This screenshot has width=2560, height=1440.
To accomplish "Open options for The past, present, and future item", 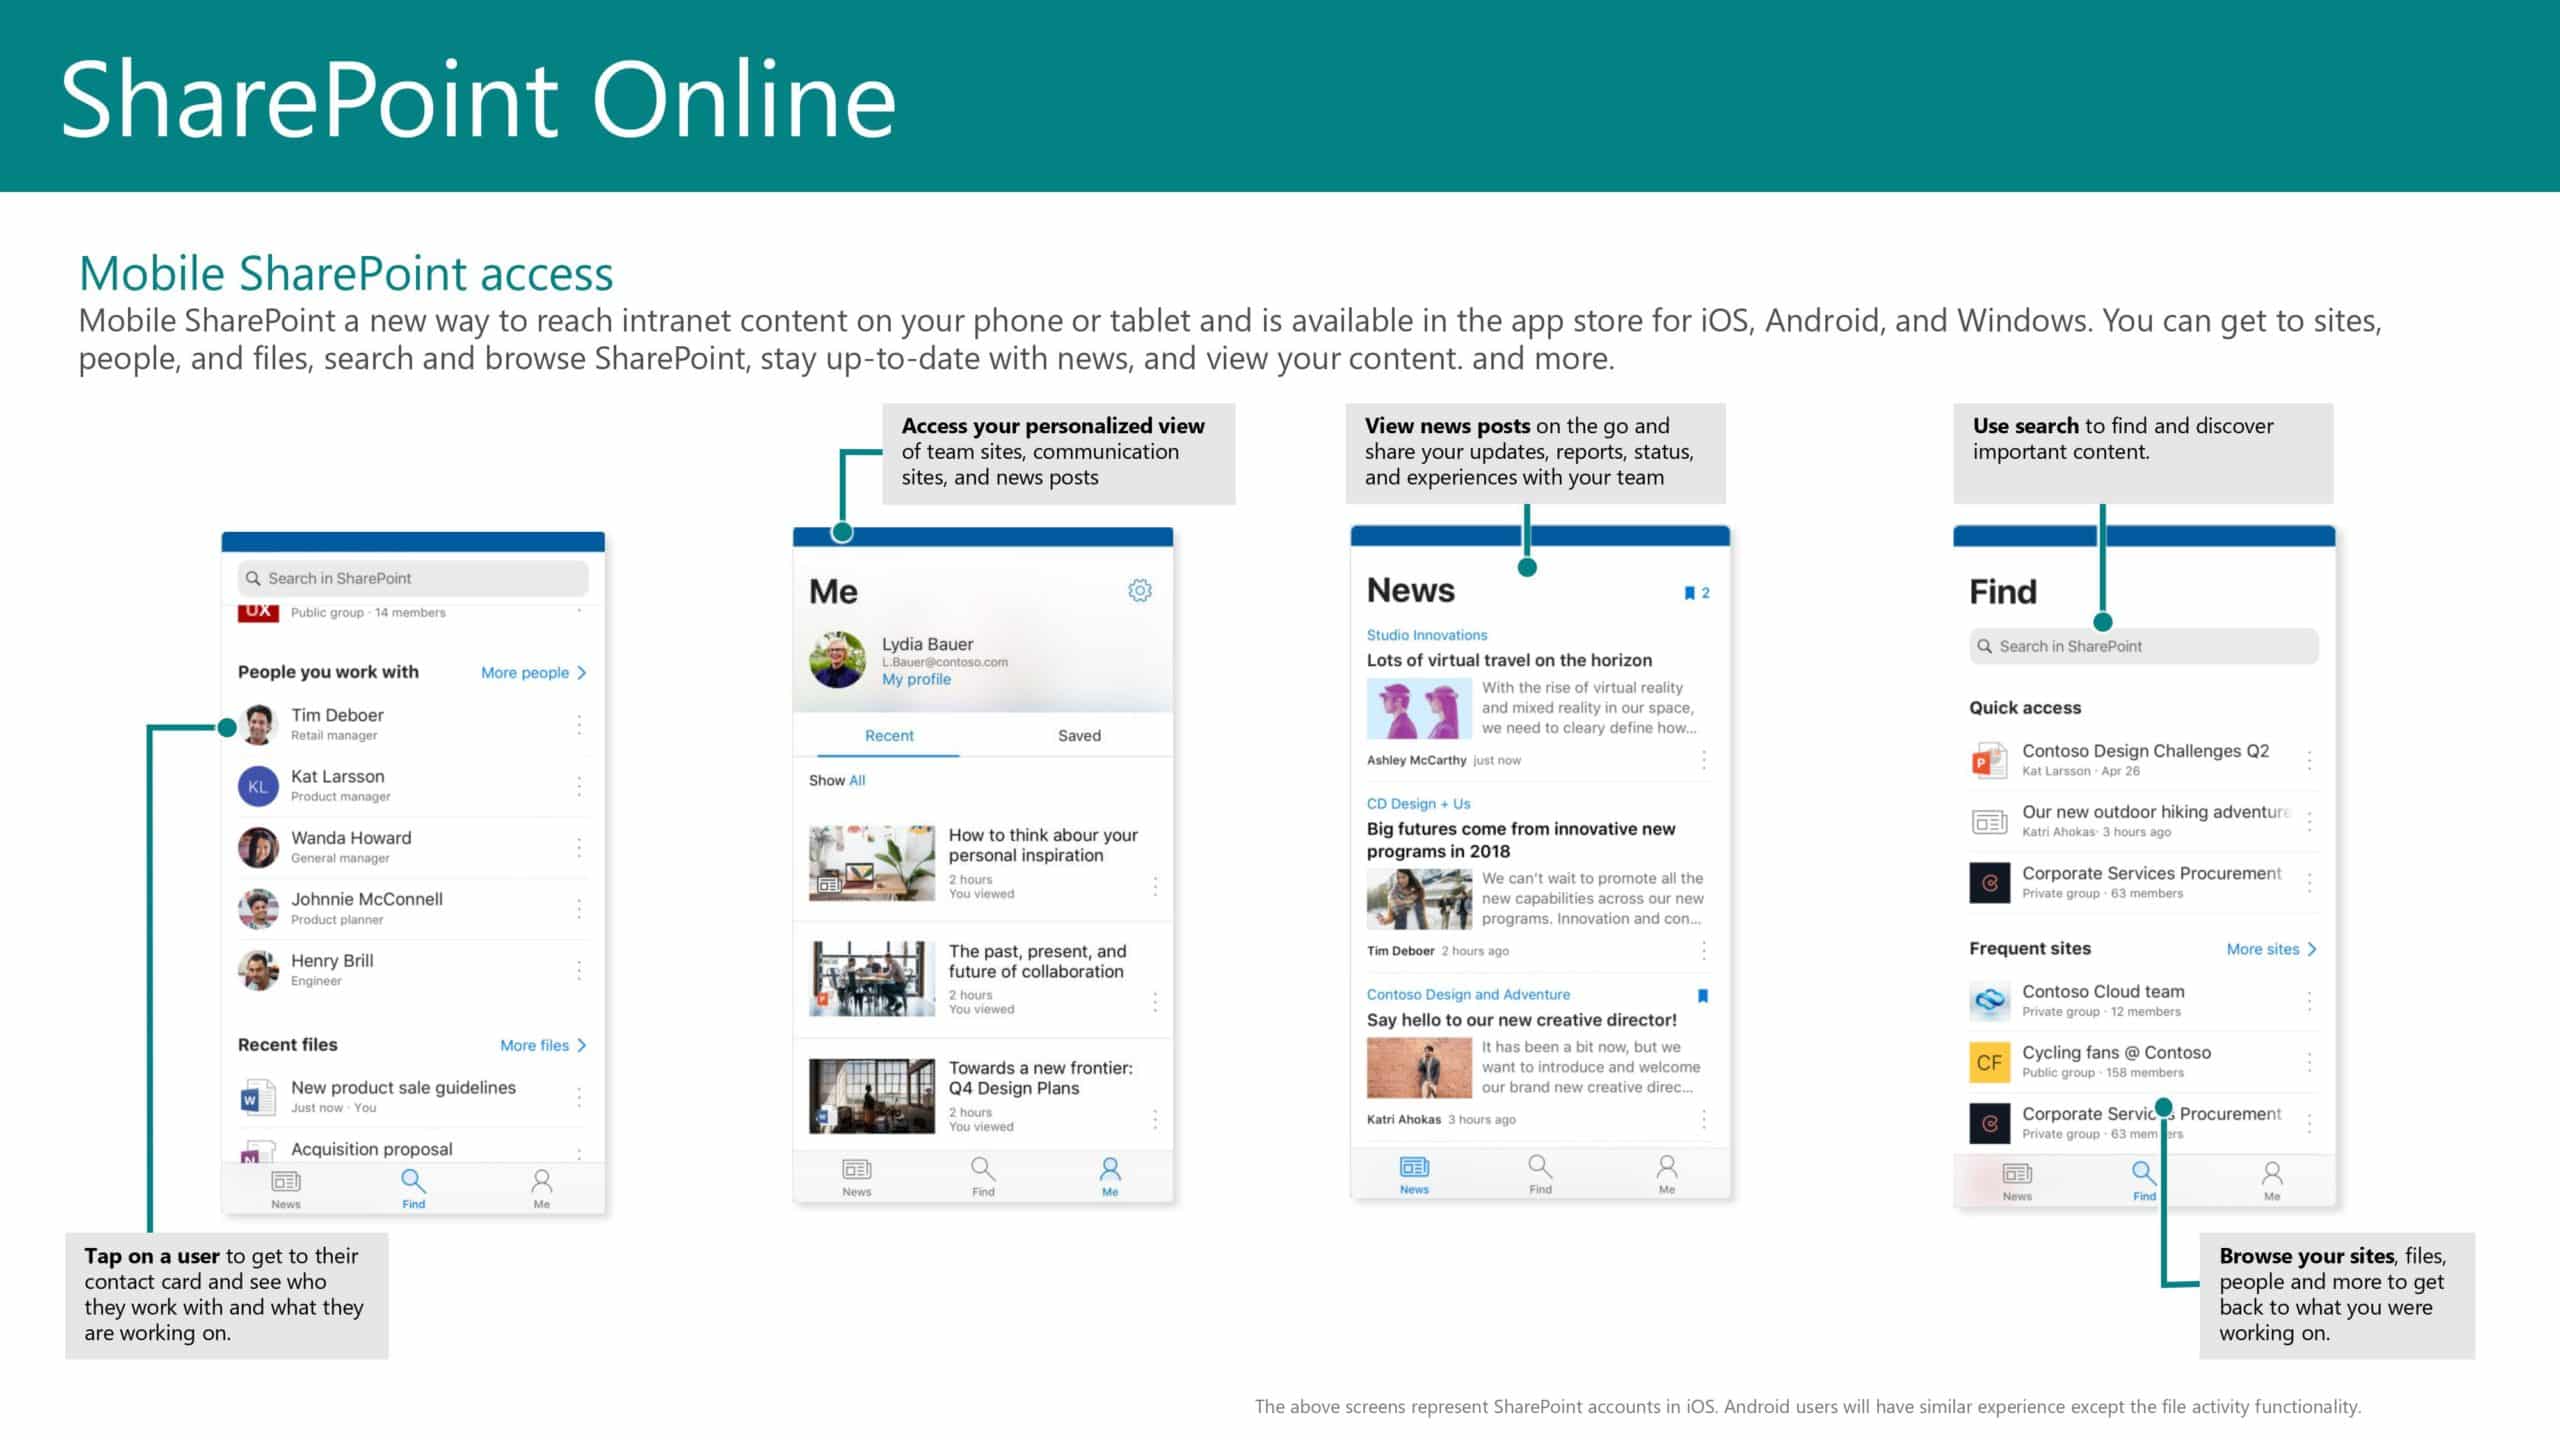I will (1155, 1001).
